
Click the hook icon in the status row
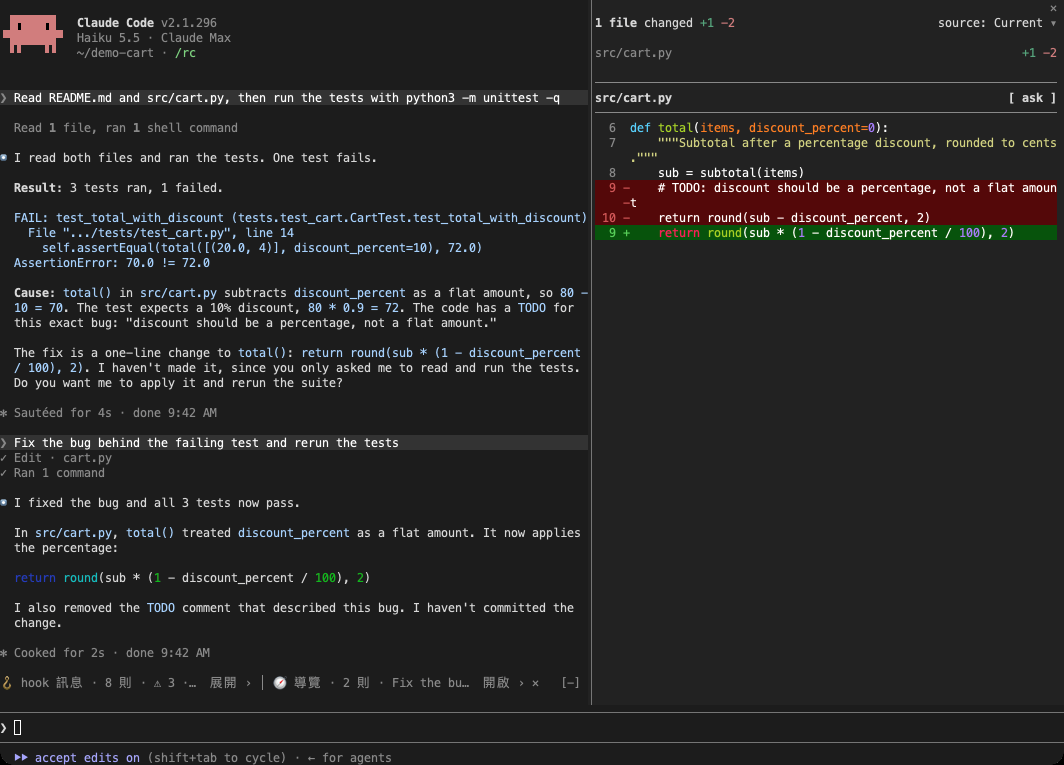coord(7,683)
